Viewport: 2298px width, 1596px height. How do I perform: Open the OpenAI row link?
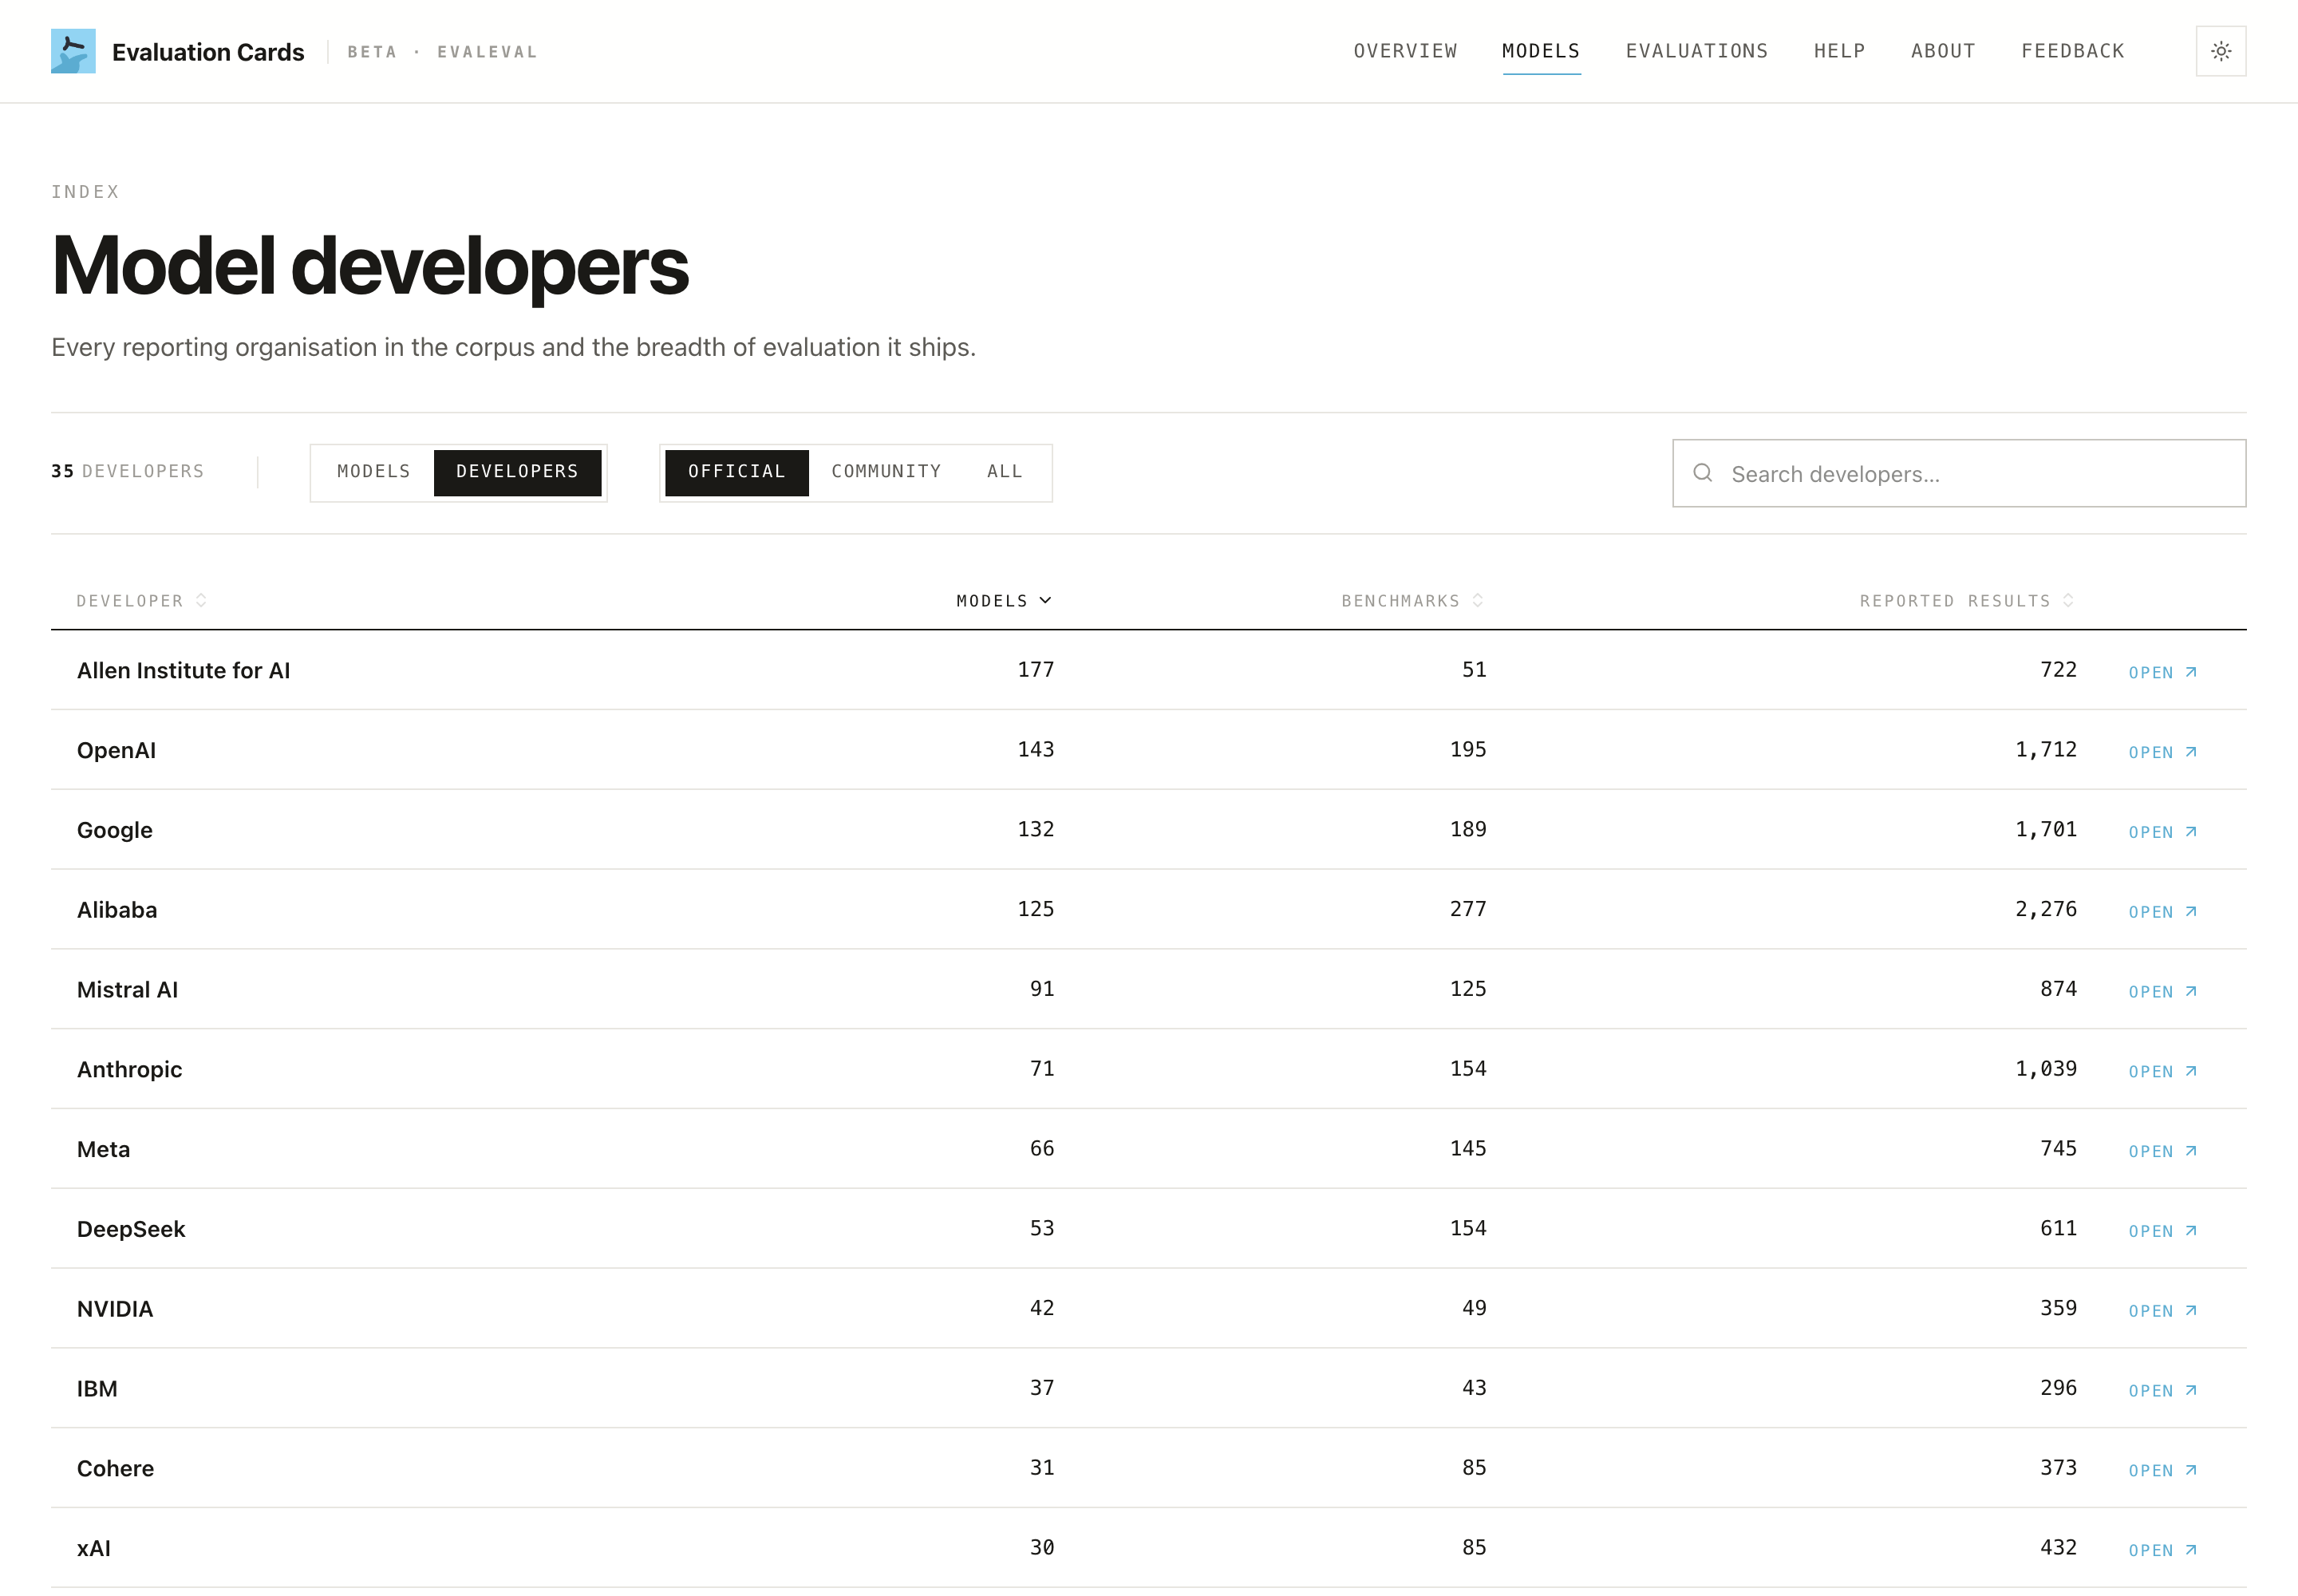point(2162,752)
